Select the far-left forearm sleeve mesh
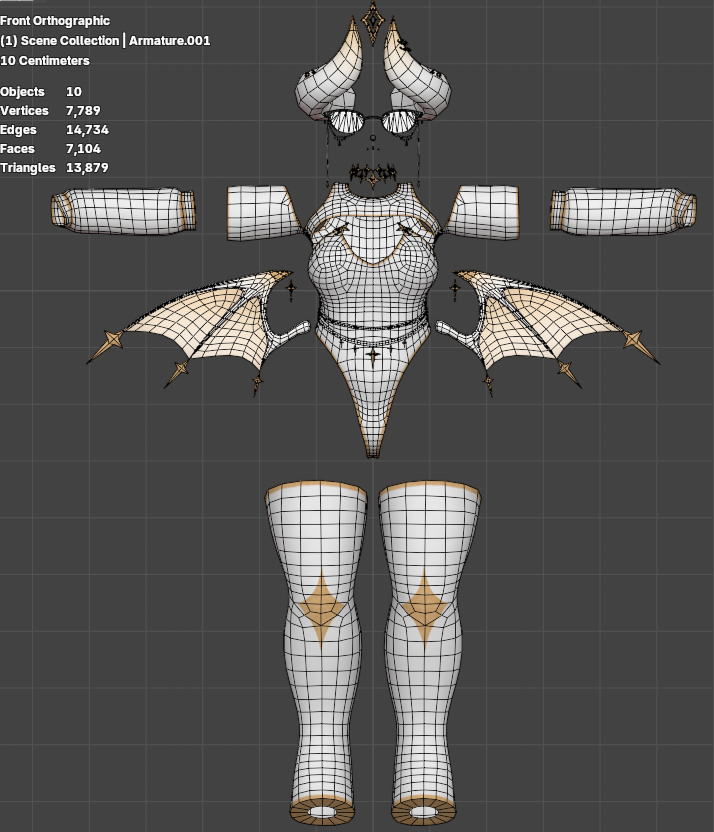The width and height of the screenshot is (714, 832). [123, 211]
